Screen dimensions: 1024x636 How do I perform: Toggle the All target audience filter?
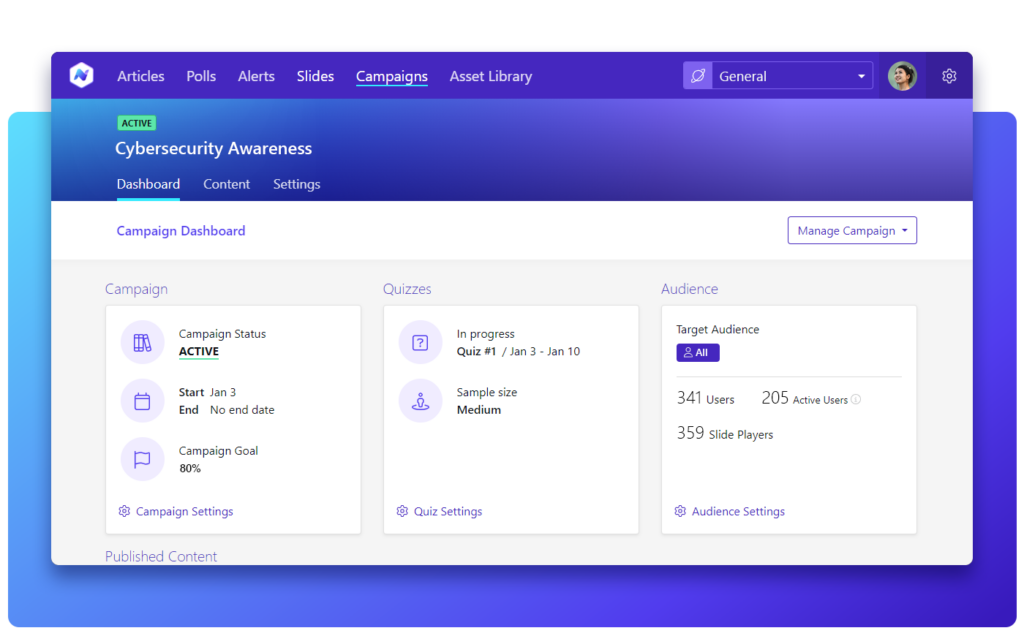coord(697,352)
